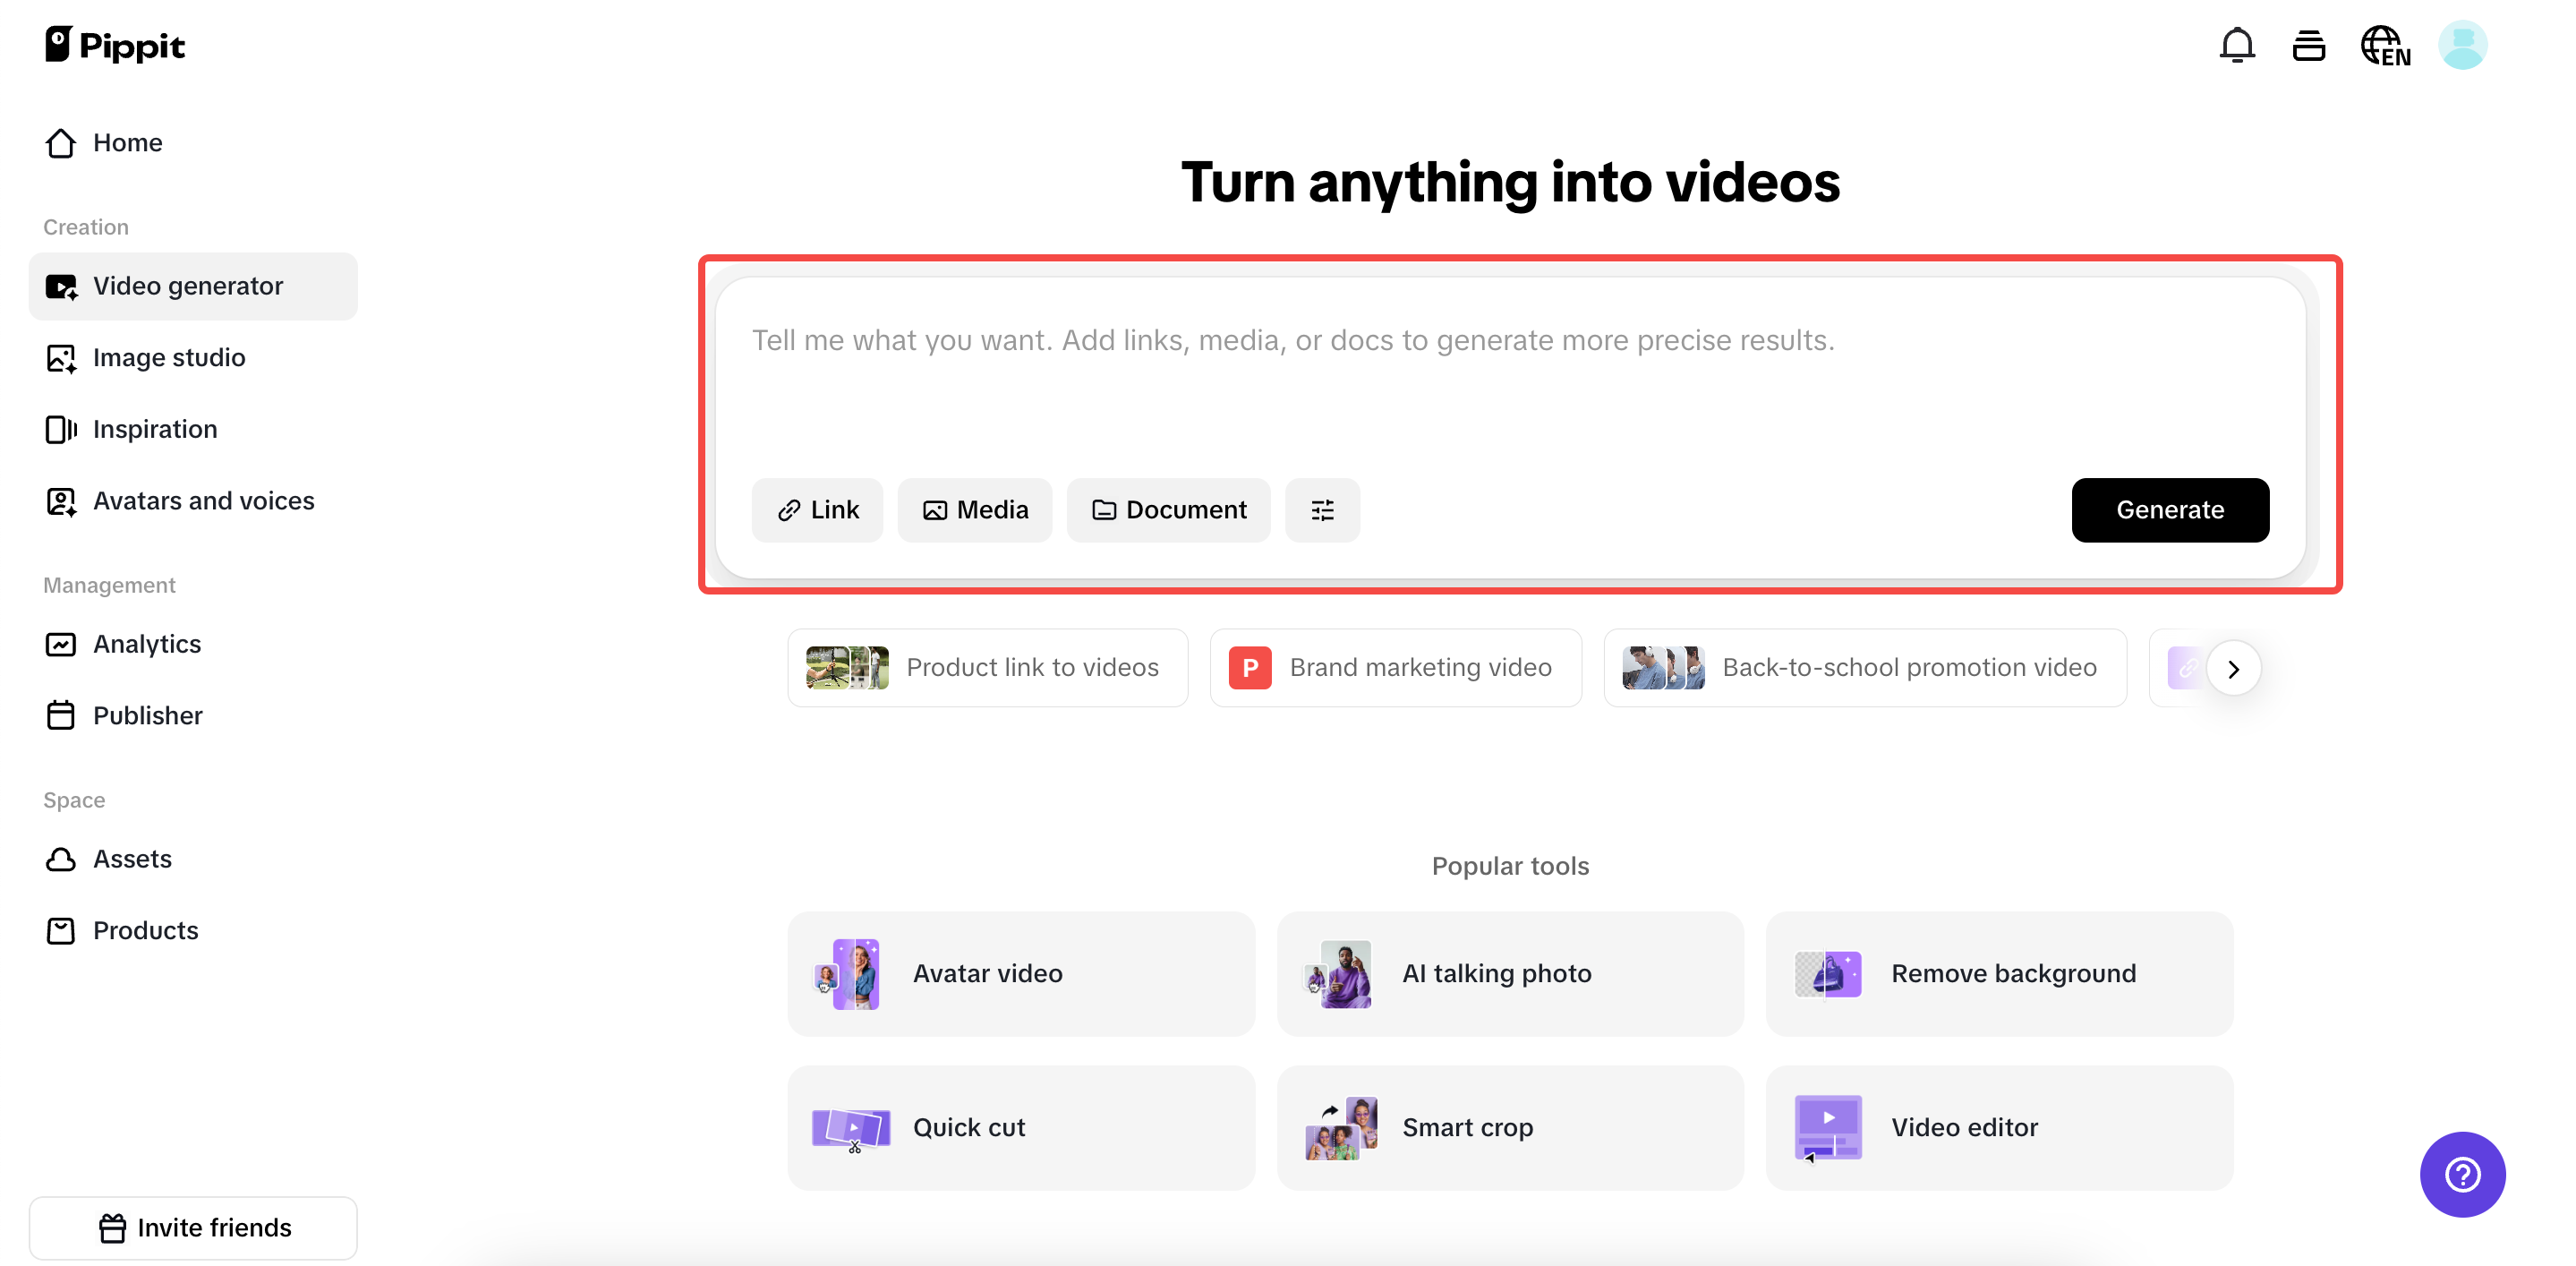2576x1266 pixels.
Task: Open Image studio from the sidebar
Action: (x=169, y=357)
